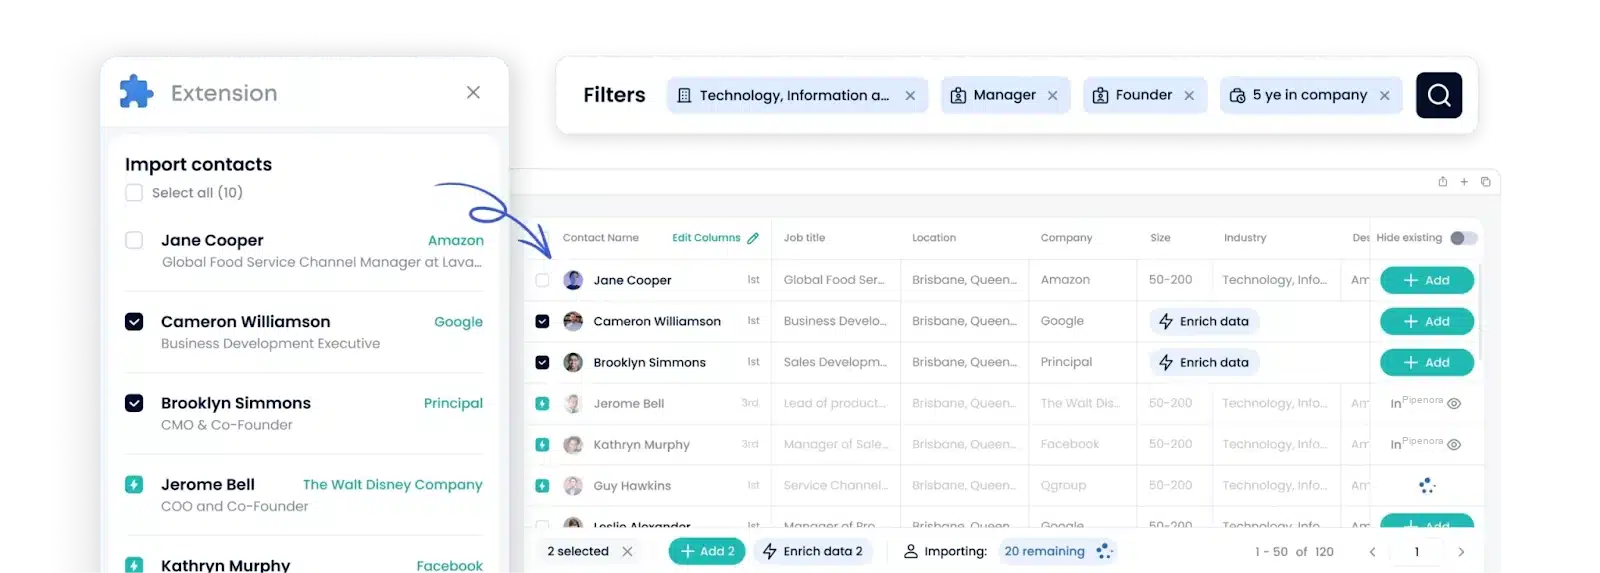Click the puzzle piece Extension icon
1600x573 pixels.
pyautogui.click(x=136, y=92)
